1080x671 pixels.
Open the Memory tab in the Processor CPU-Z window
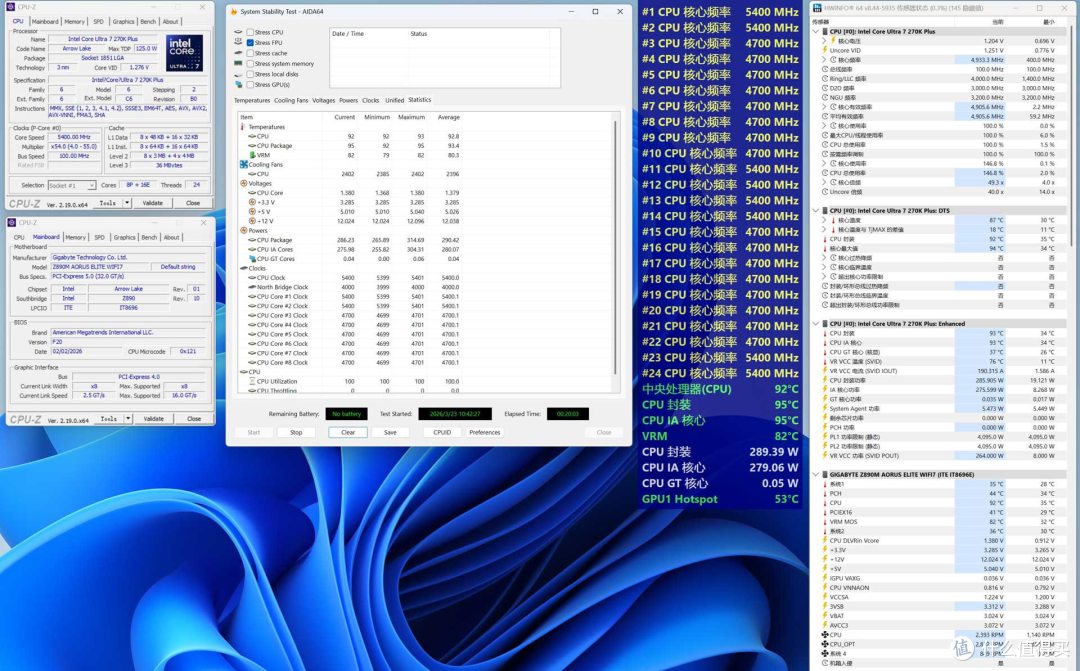click(x=74, y=21)
